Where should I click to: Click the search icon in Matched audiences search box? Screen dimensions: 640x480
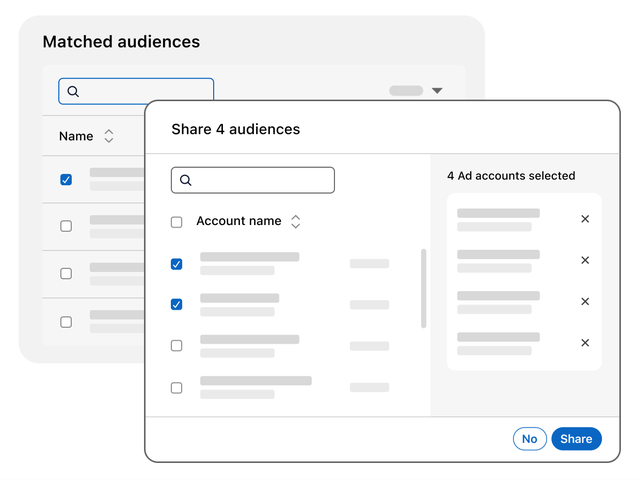(73, 91)
